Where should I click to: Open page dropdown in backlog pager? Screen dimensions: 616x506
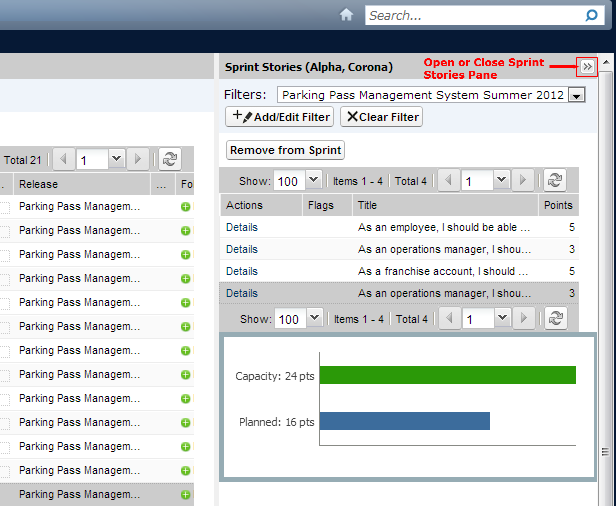116,159
